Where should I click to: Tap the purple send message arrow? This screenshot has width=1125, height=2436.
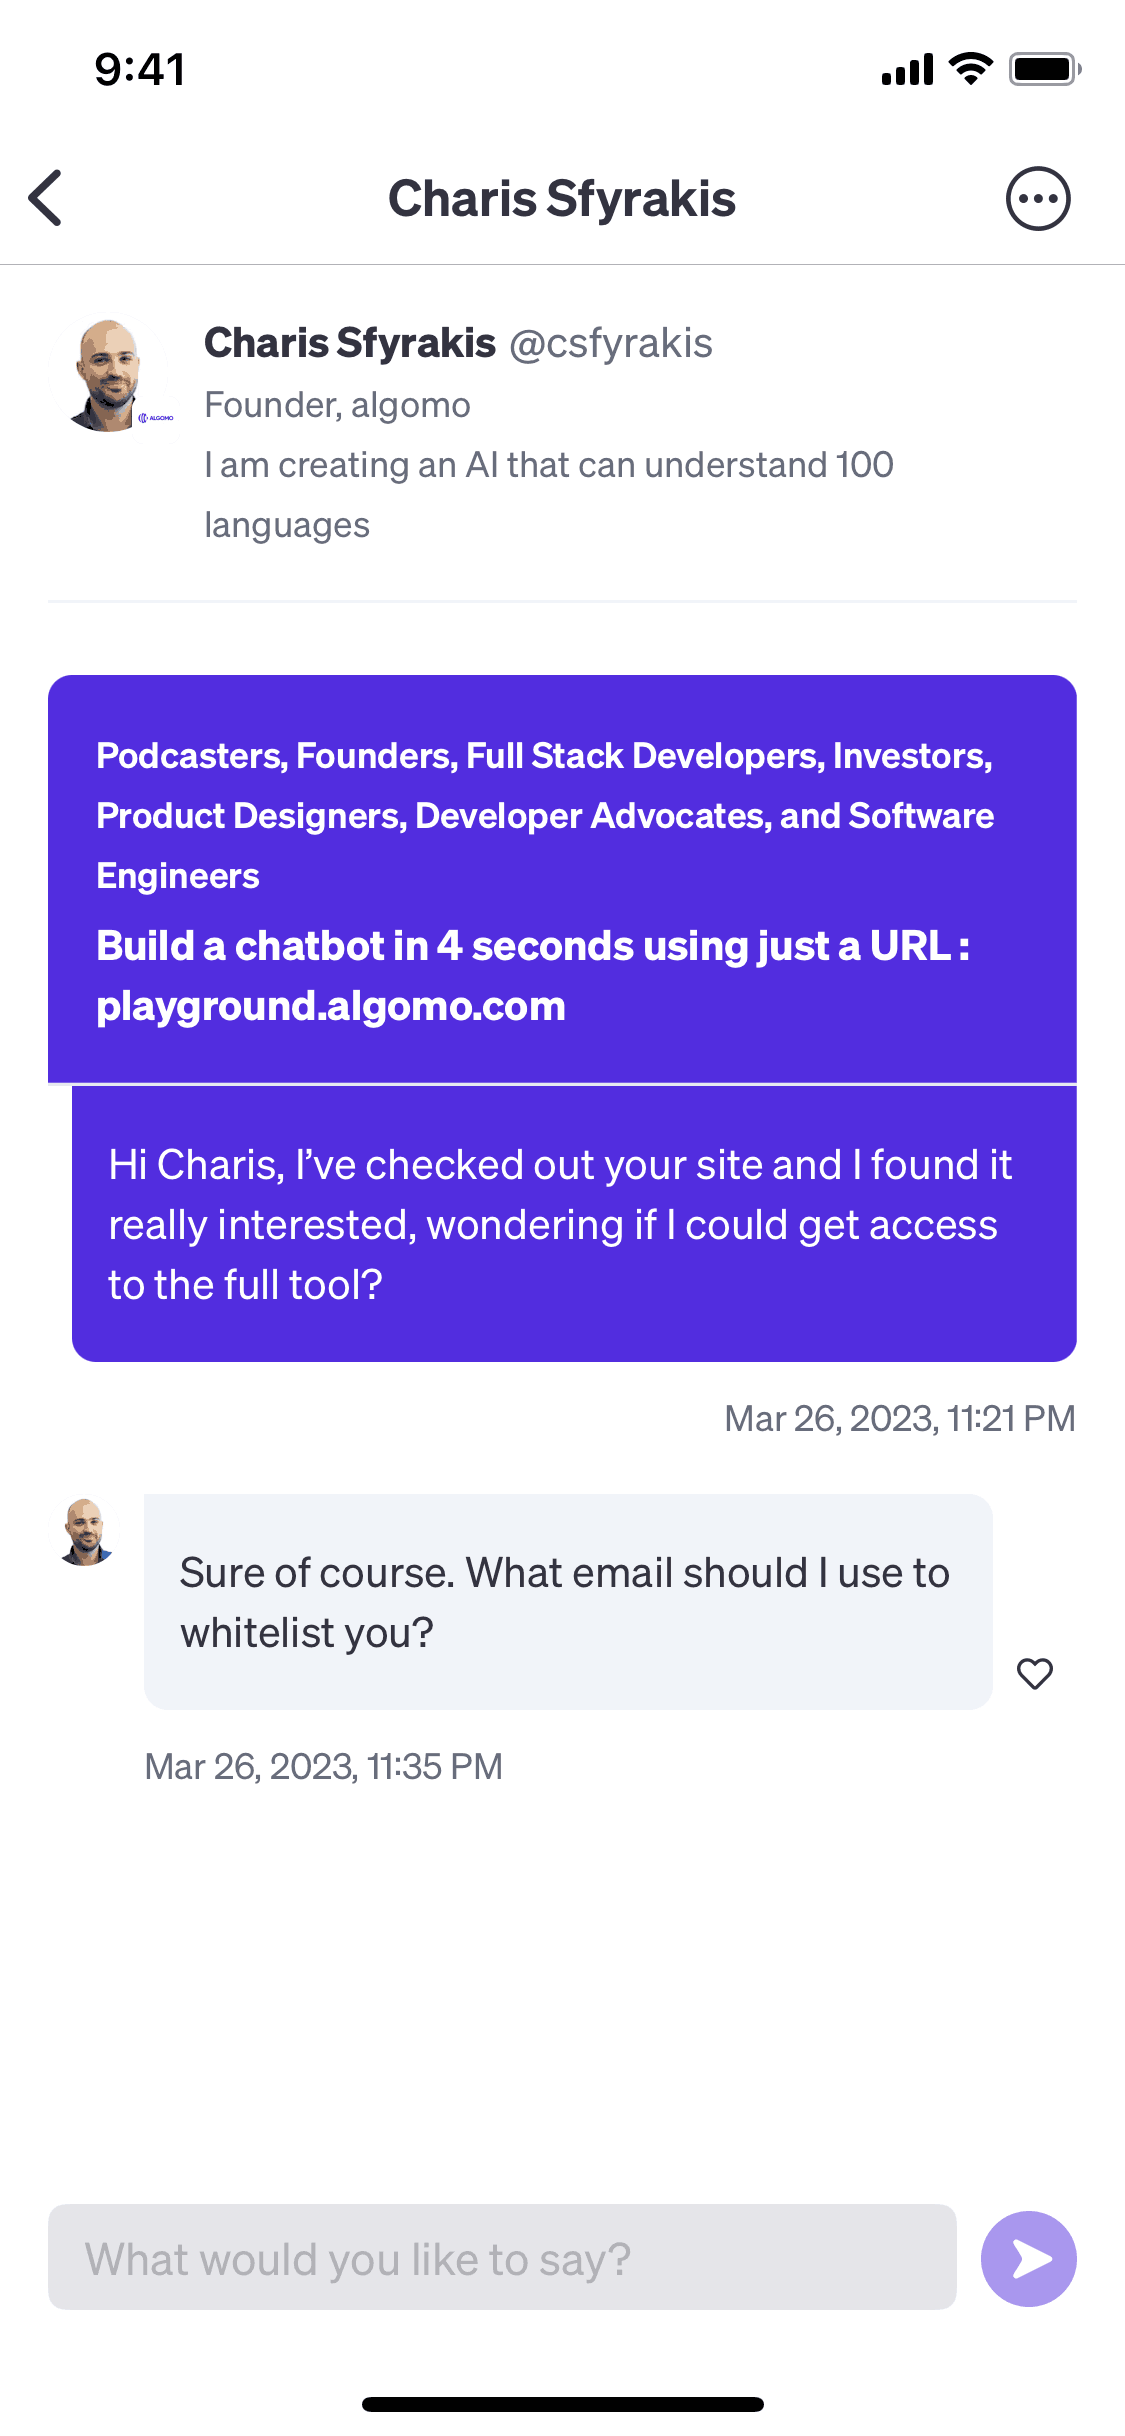(x=1028, y=2259)
